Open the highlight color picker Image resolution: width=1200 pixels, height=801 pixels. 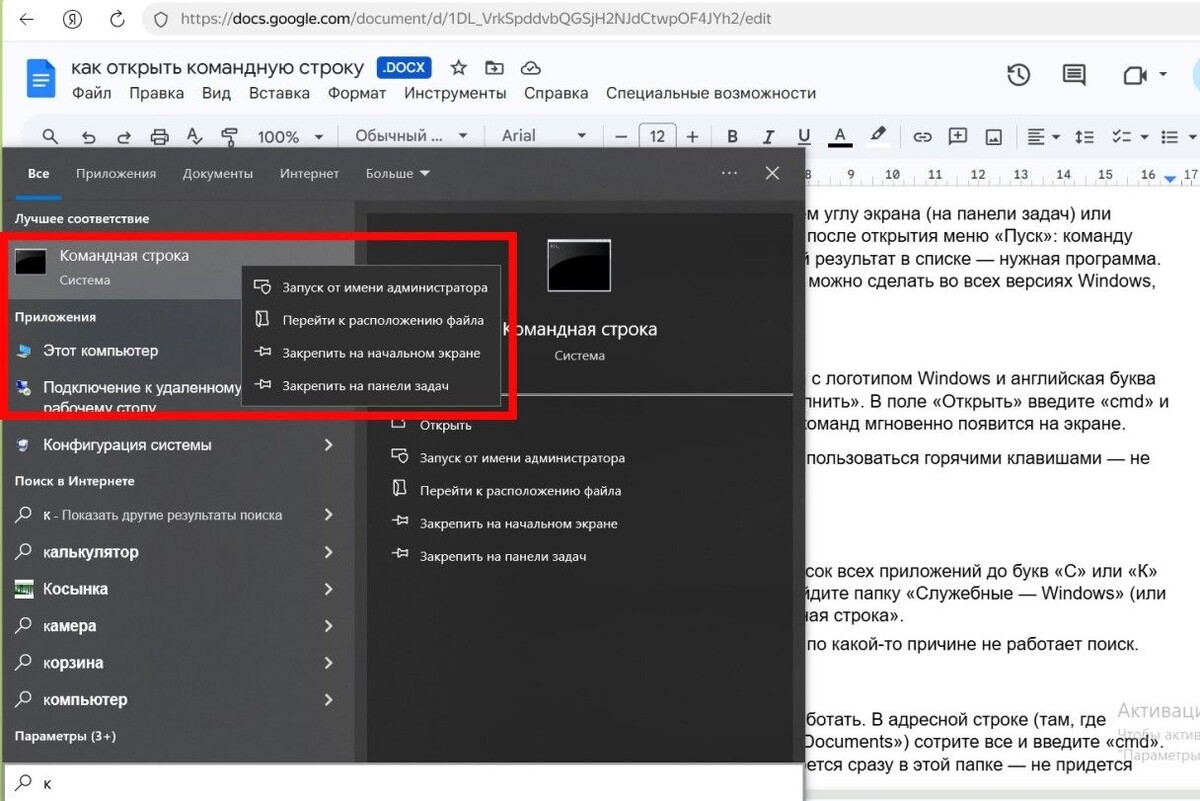878,135
